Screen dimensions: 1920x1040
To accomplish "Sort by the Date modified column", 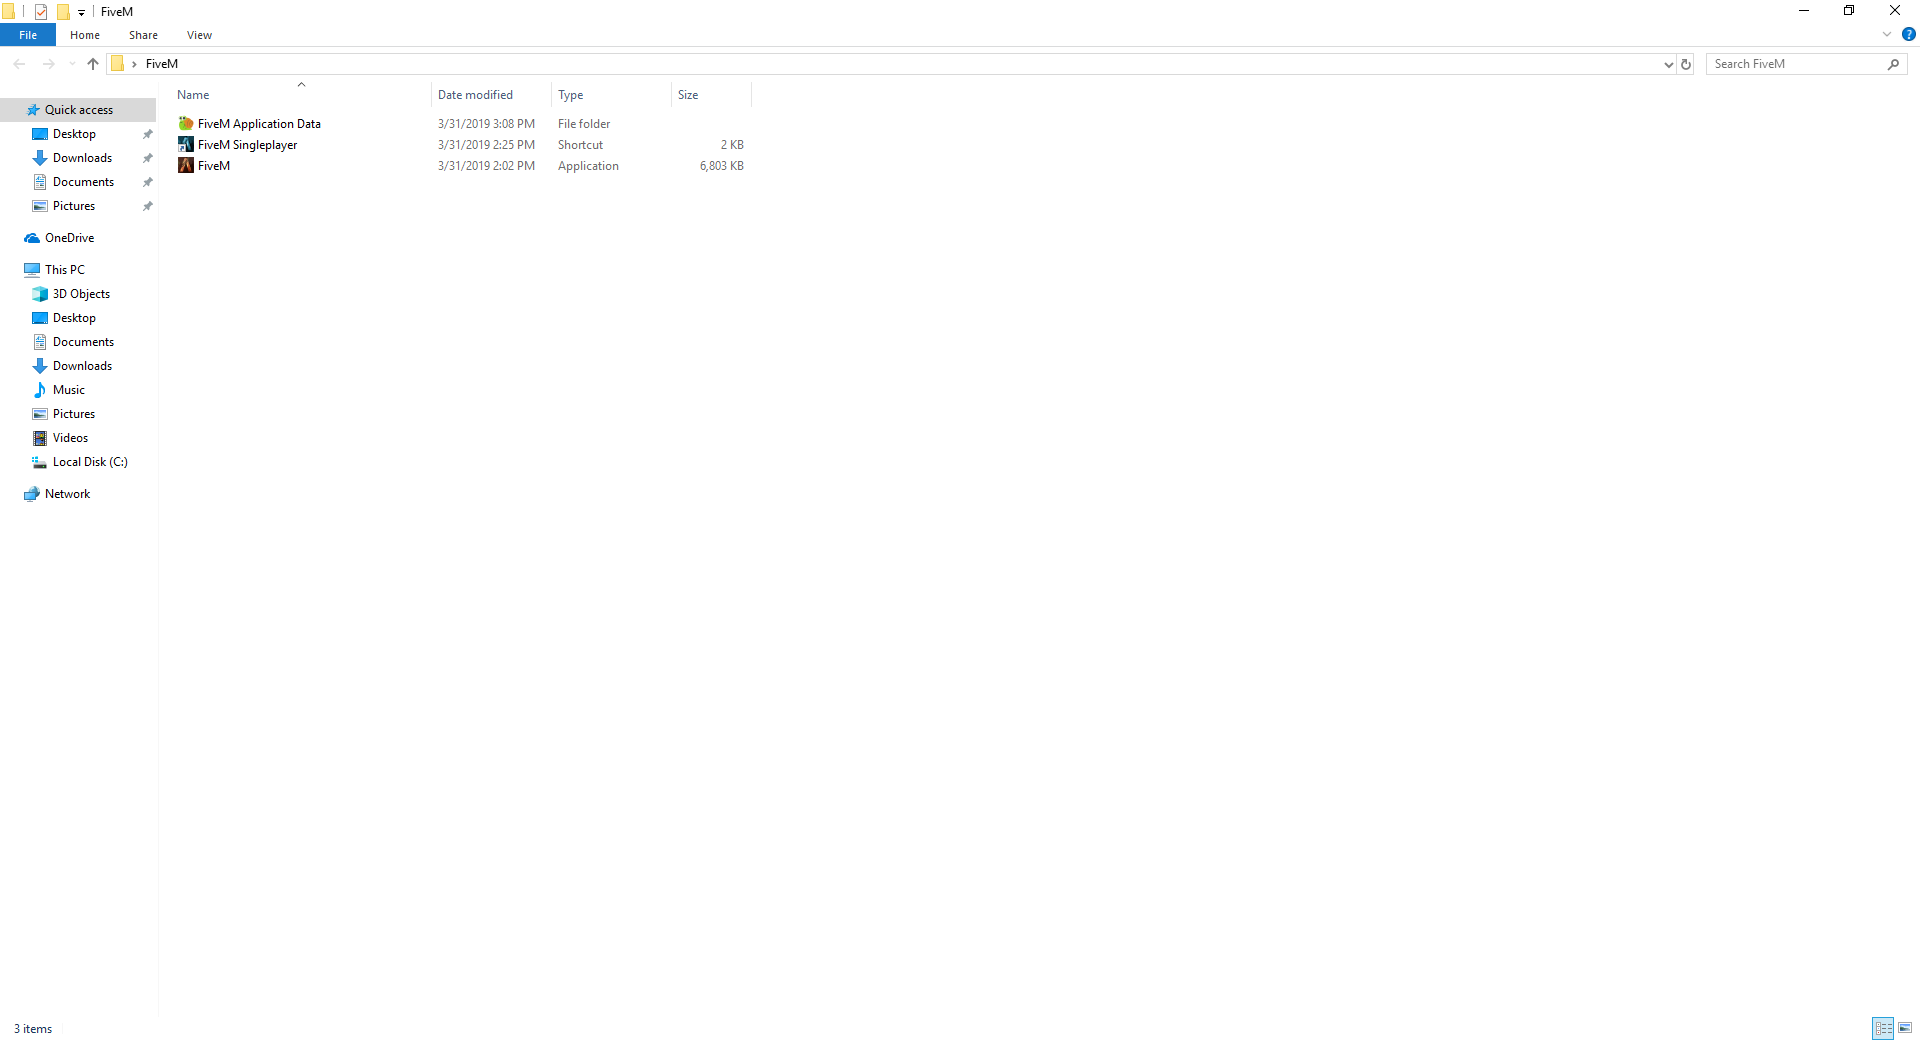I will 491,95.
